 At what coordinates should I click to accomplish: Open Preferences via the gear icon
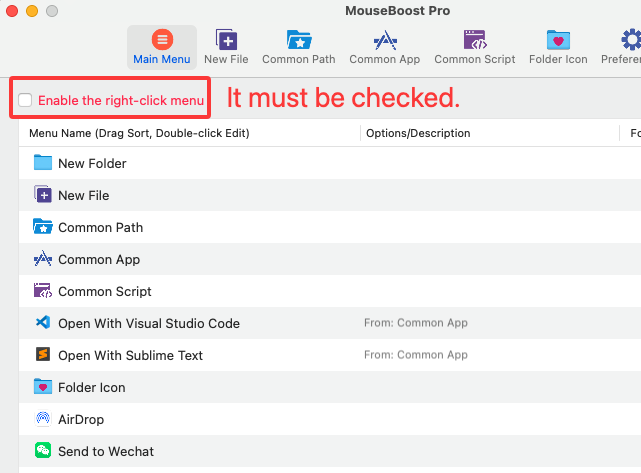tap(631, 40)
